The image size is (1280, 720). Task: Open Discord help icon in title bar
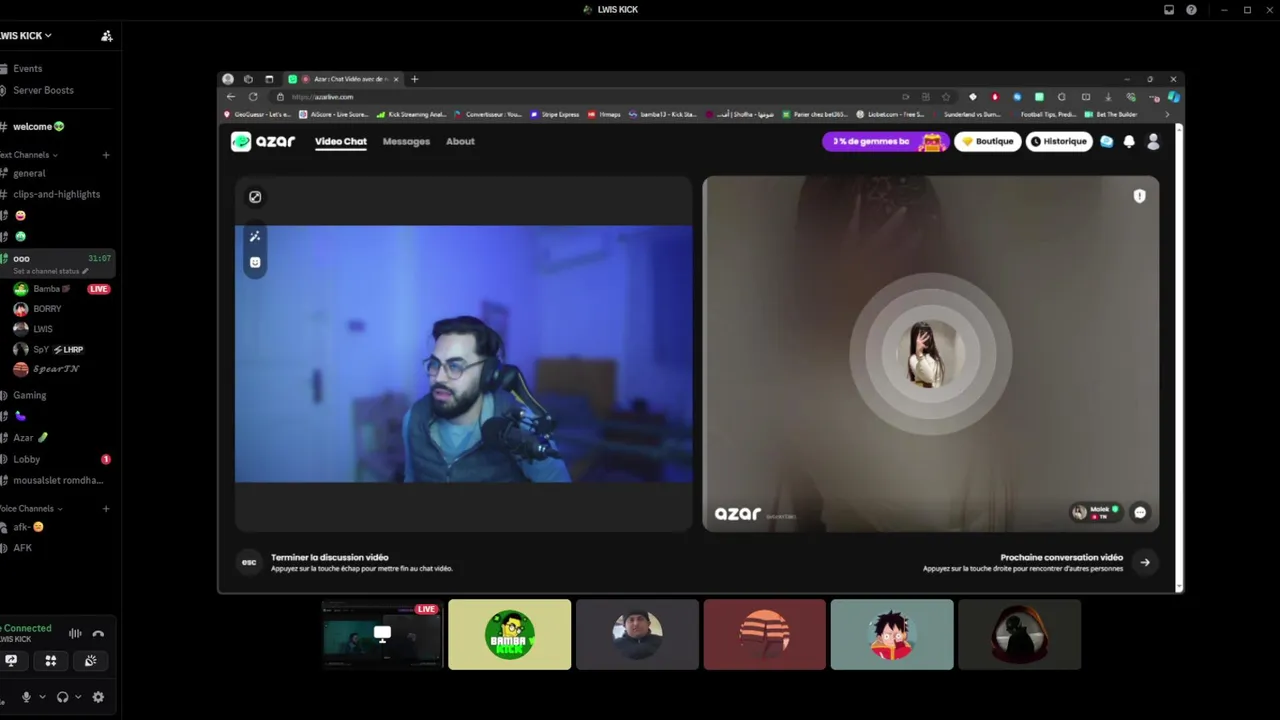1191,10
